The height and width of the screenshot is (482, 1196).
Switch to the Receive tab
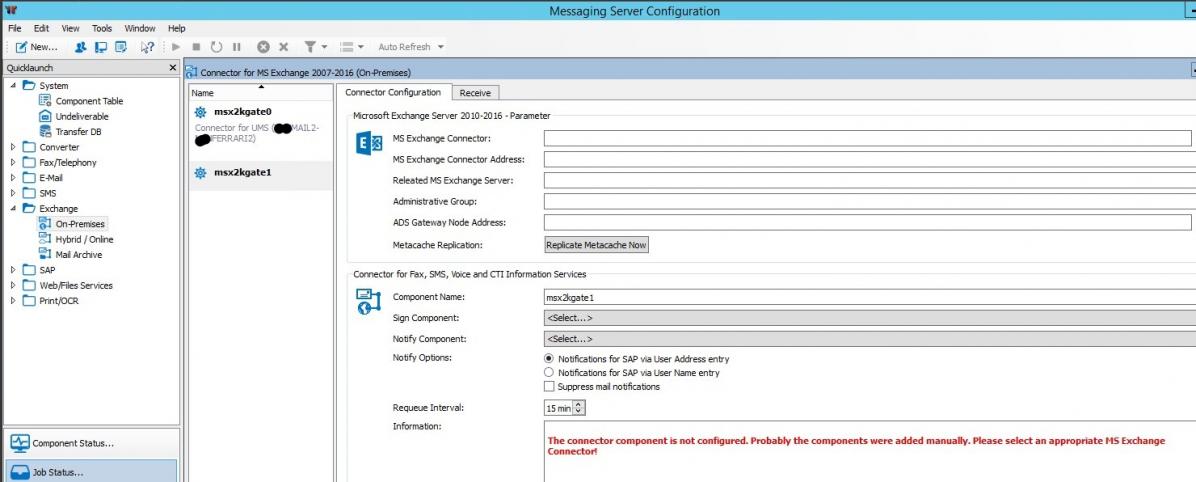[475, 93]
